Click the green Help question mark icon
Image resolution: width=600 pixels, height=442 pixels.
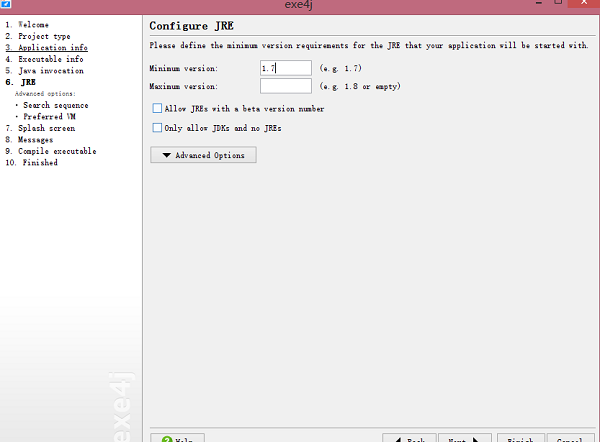[x=167, y=439]
